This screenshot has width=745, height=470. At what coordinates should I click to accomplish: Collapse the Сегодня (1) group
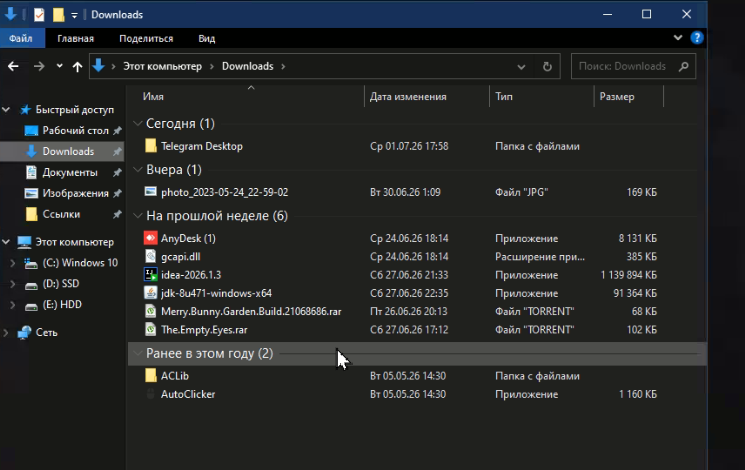pyautogui.click(x=138, y=124)
